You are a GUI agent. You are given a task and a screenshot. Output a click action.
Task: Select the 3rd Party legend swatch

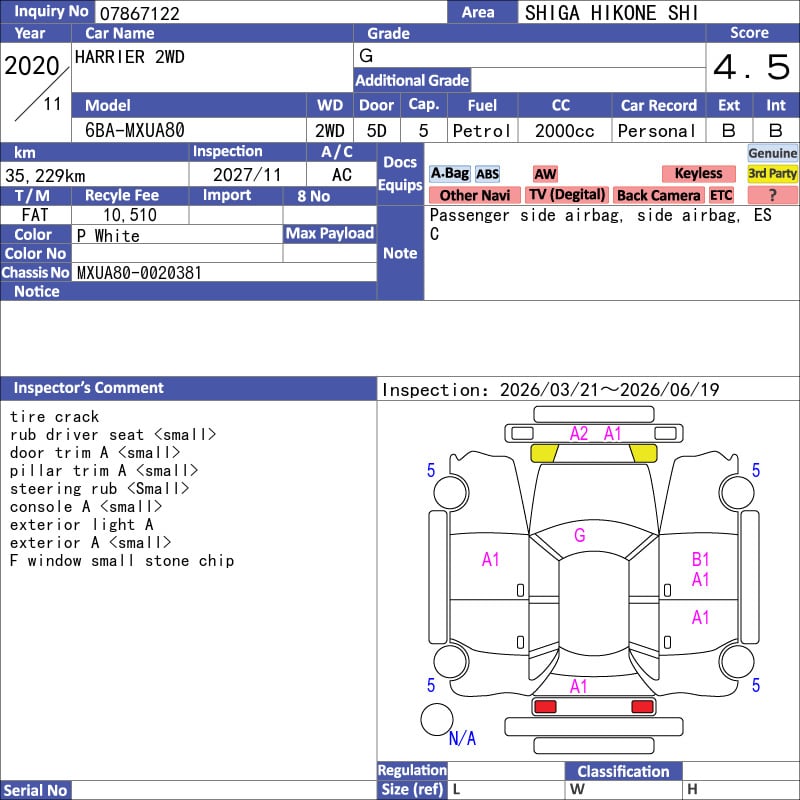pos(772,174)
